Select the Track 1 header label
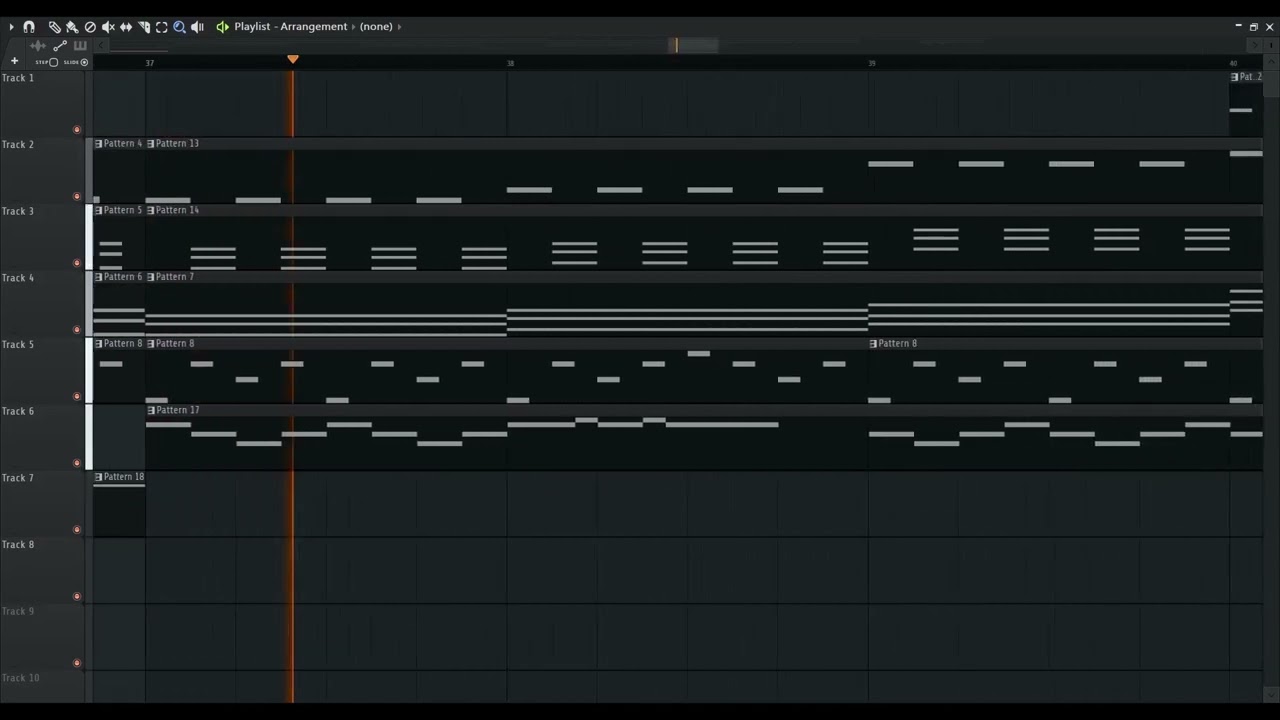This screenshot has width=1280, height=720. (x=18, y=78)
